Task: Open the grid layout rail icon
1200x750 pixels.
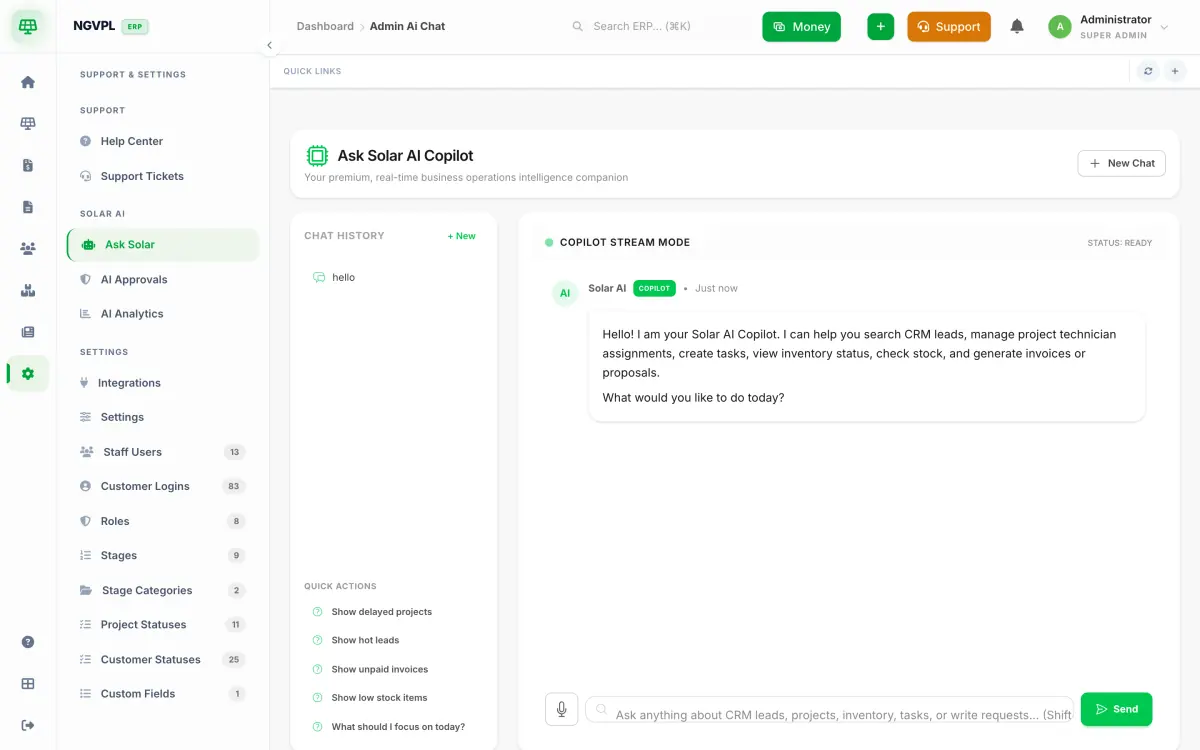Action: [28, 684]
